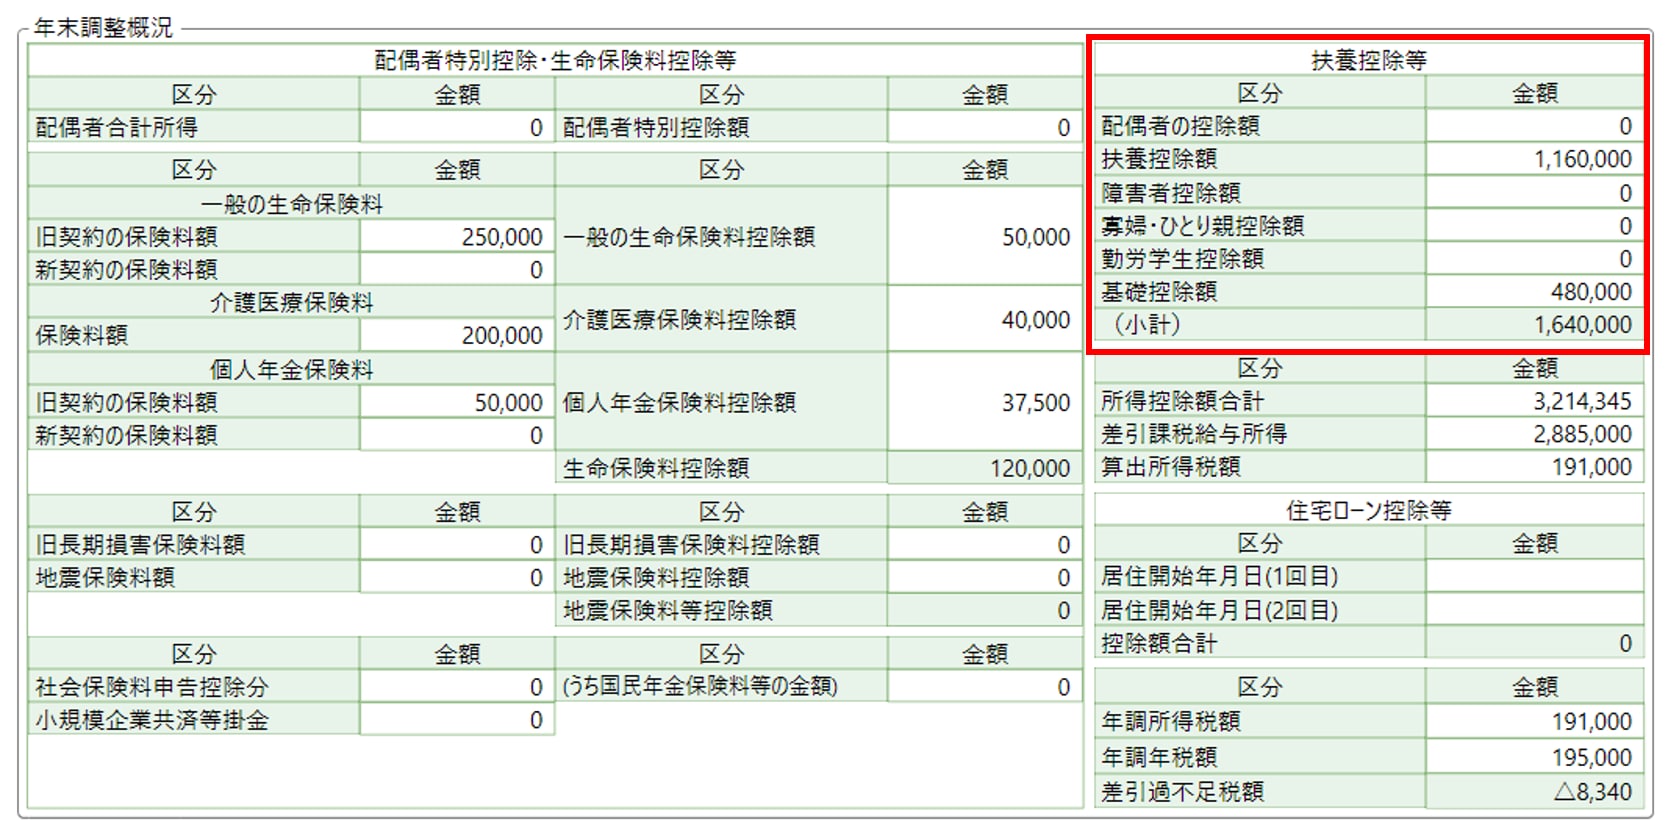Select the 介護医療保険料 保険料額 value 200,000
Image resolution: width=1668 pixels, height=833 pixels.
pos(457,335)
